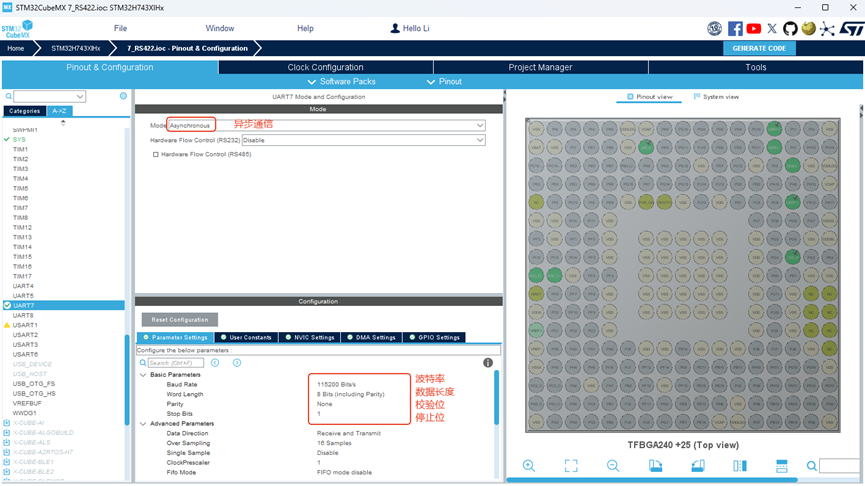This screenshot has width=865, height=486.
Task: Click the Reset Configuration button
Action: (x=180, y=320)
